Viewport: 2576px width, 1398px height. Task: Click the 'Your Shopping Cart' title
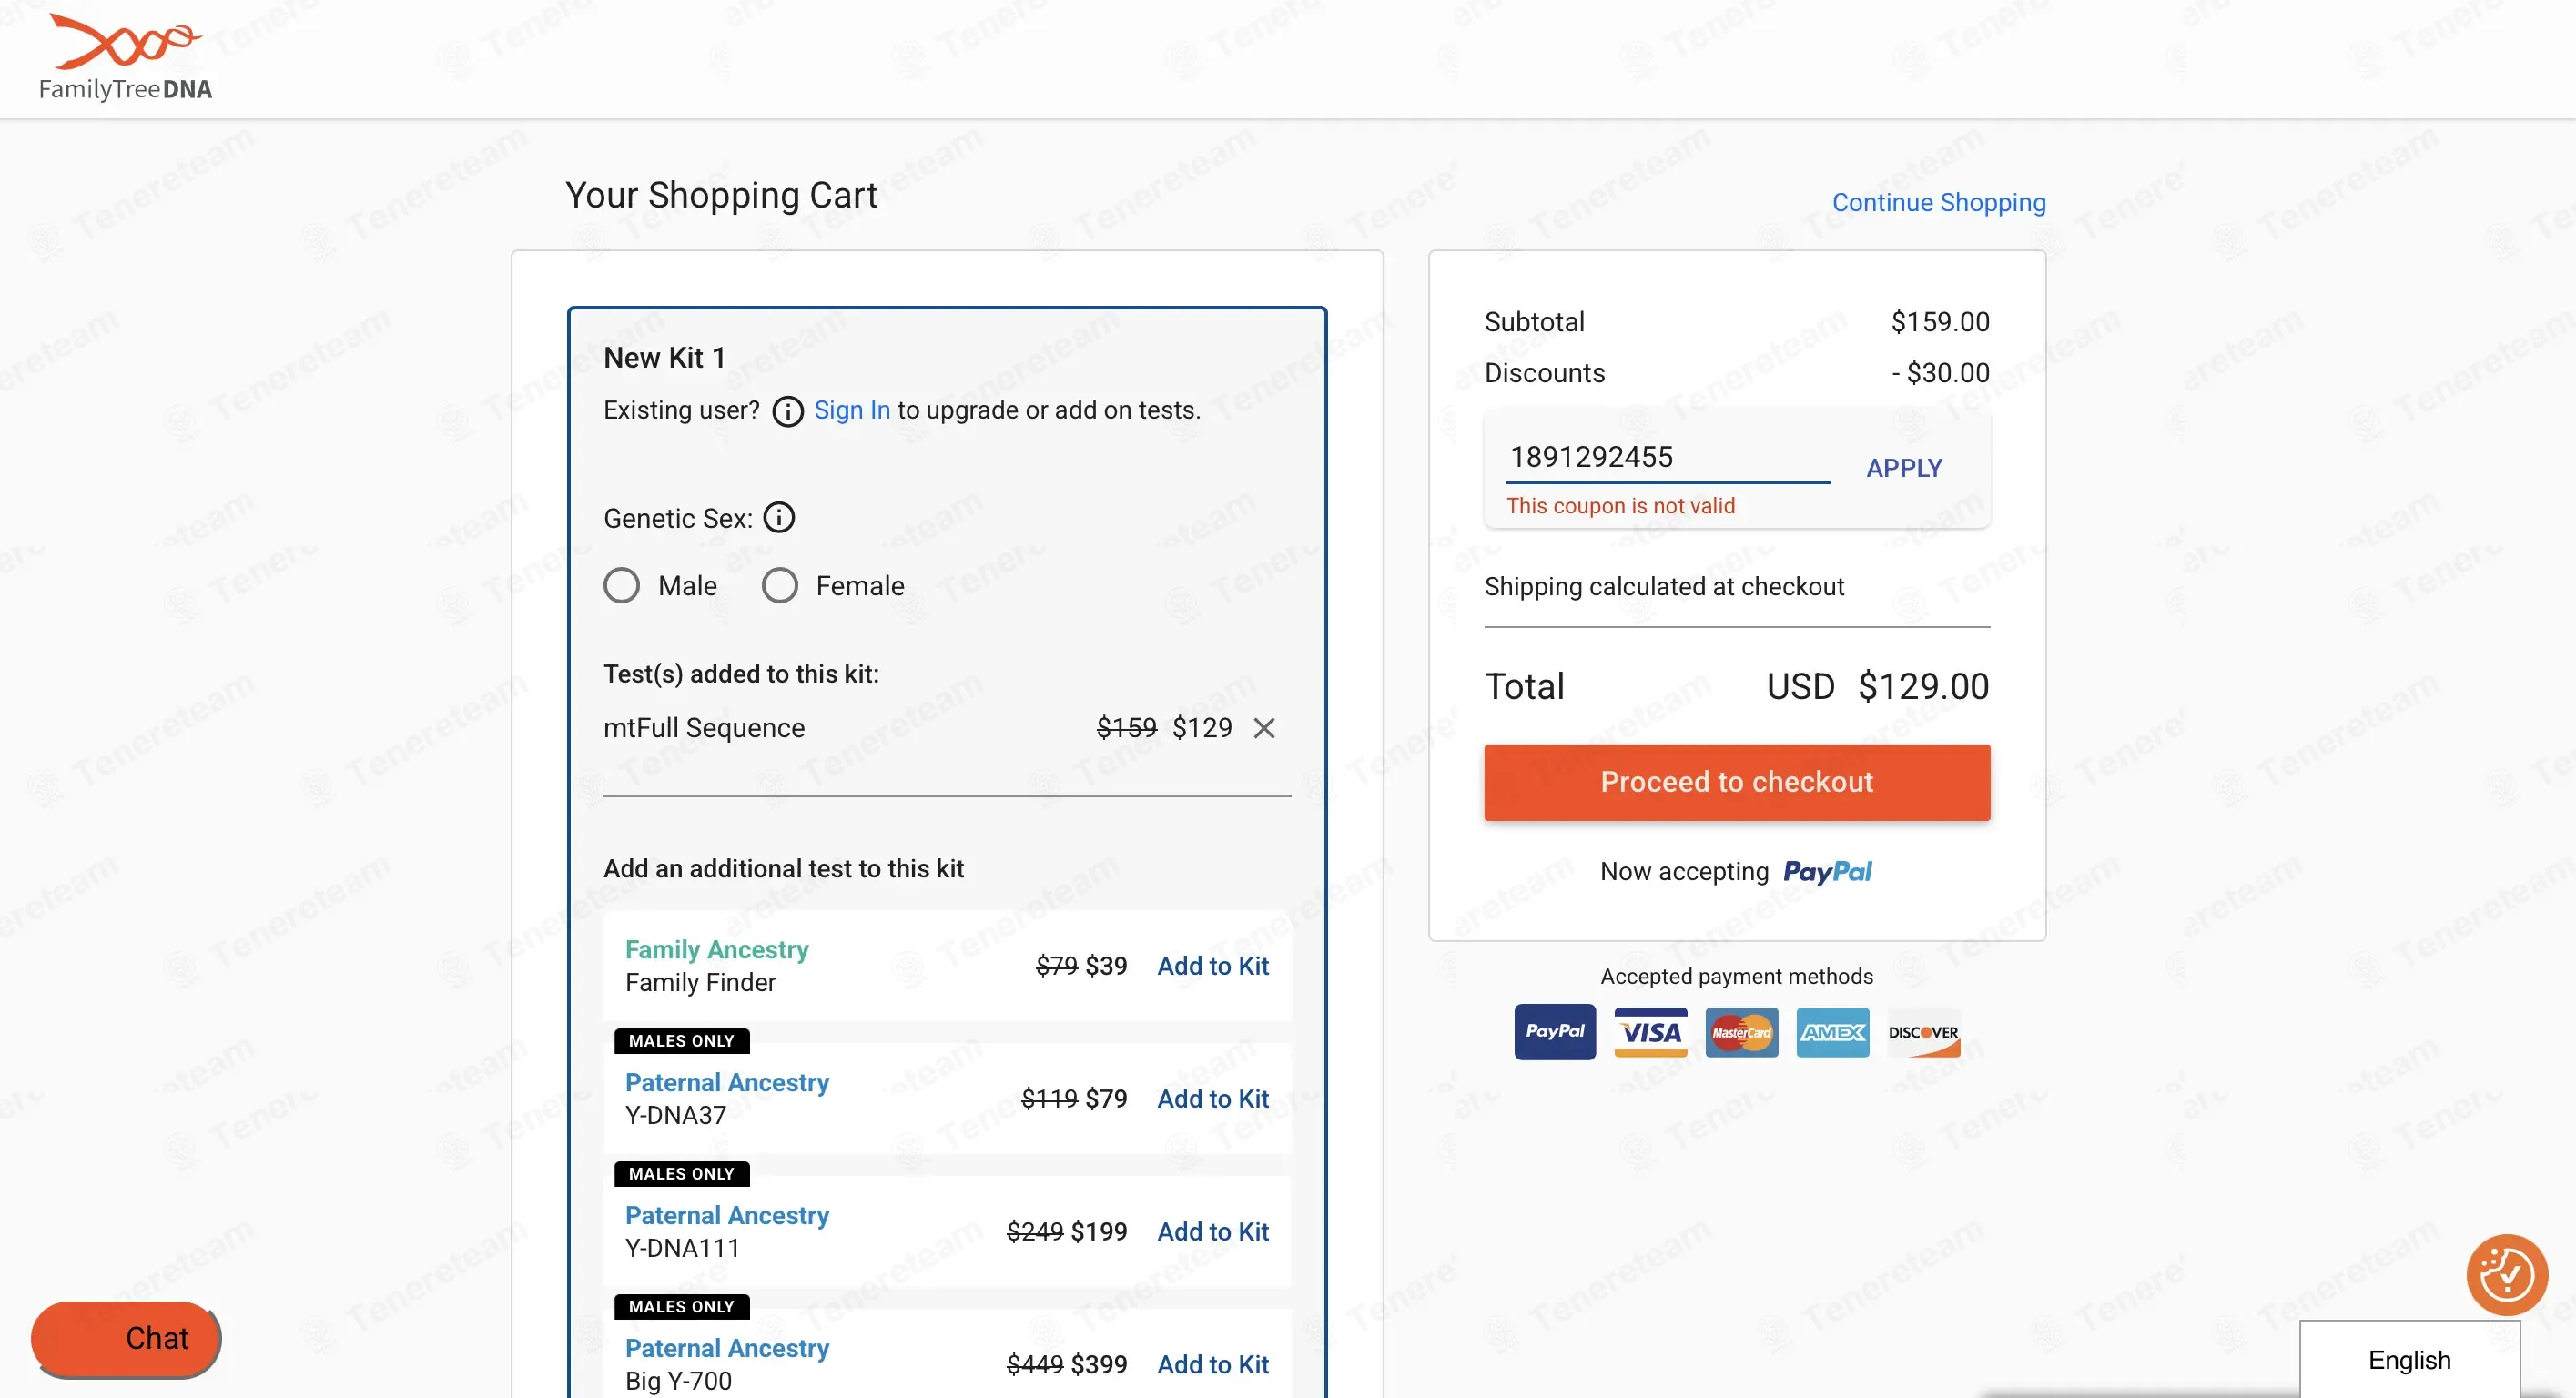(721, 196)
